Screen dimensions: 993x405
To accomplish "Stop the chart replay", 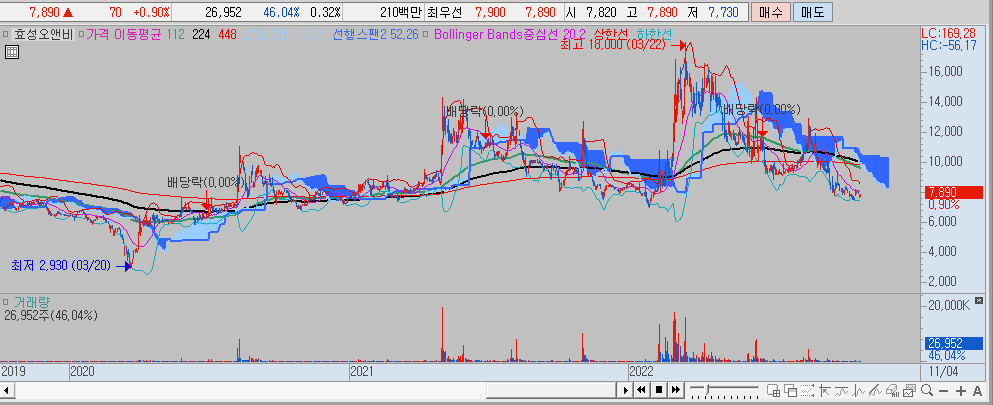I will 659,390.
